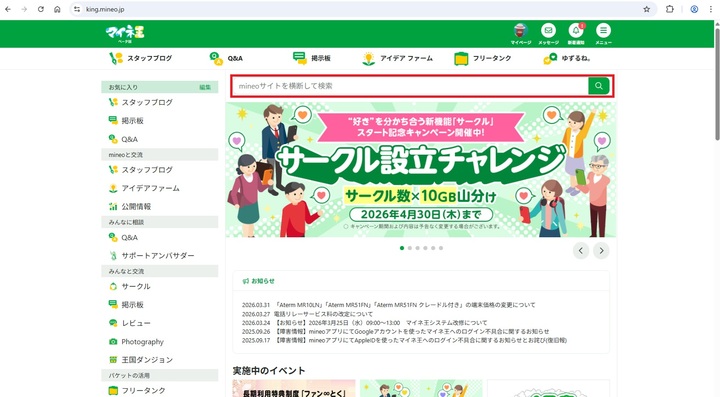This screenshot has height=397, width=720.
Task: Open スタッフブログ in top navigation
Action: click(x=141, y=58)
